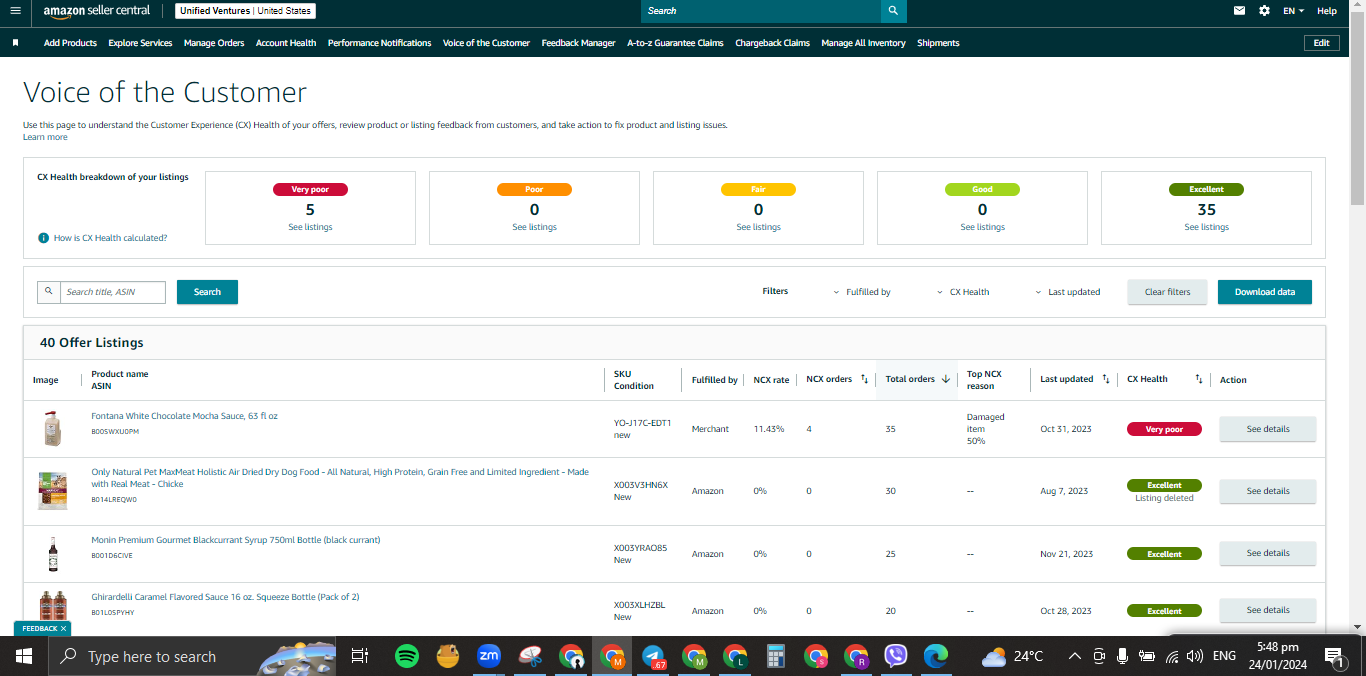The image size is (1366, 676).
Task: Expand the CX Health filter
Action: point(963,292)
